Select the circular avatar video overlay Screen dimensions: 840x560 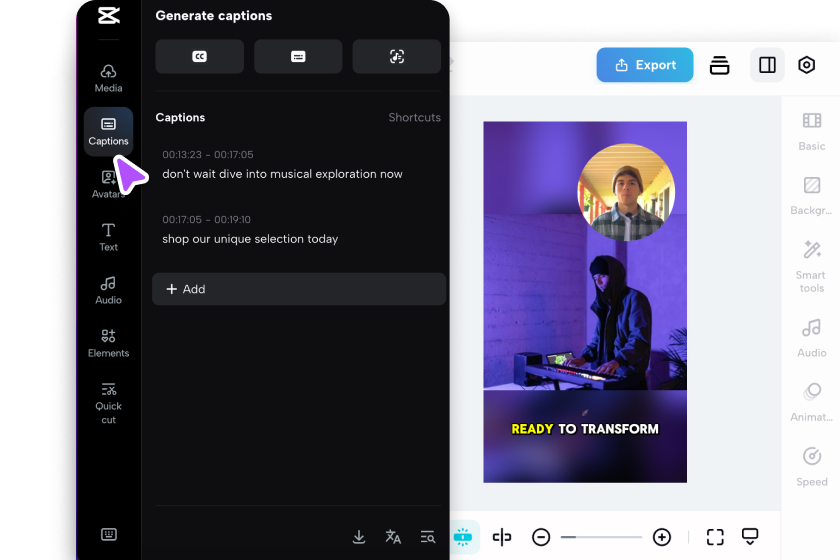(x=626, y=192)
